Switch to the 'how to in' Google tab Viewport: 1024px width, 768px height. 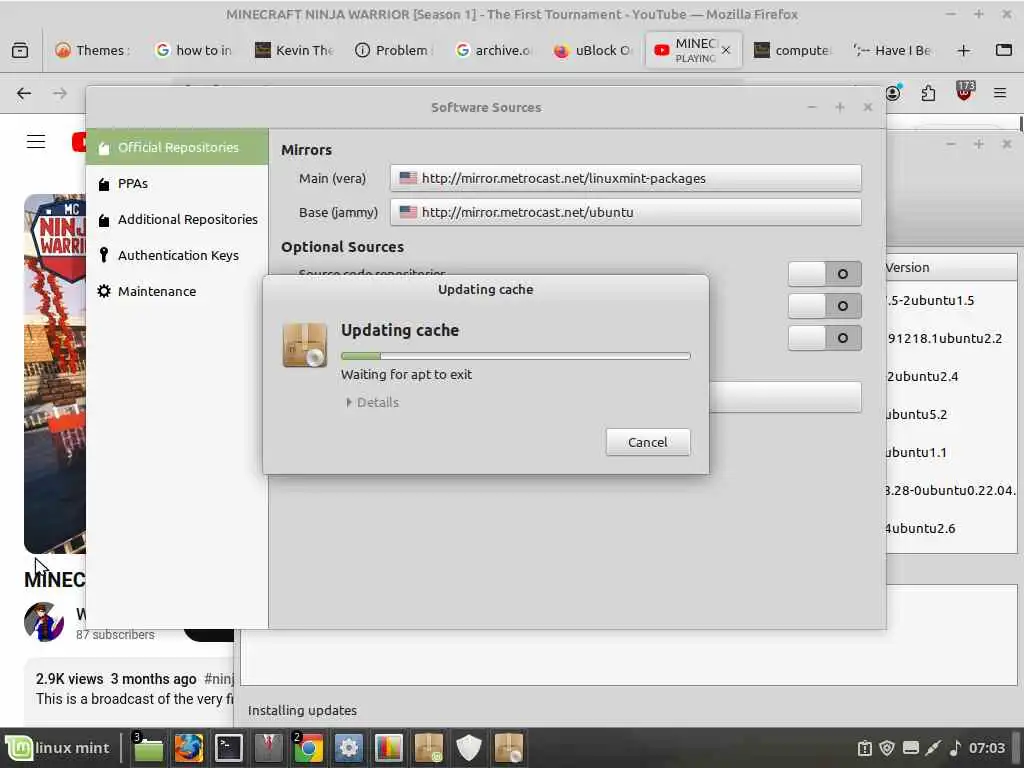click(x=194, y=50)
